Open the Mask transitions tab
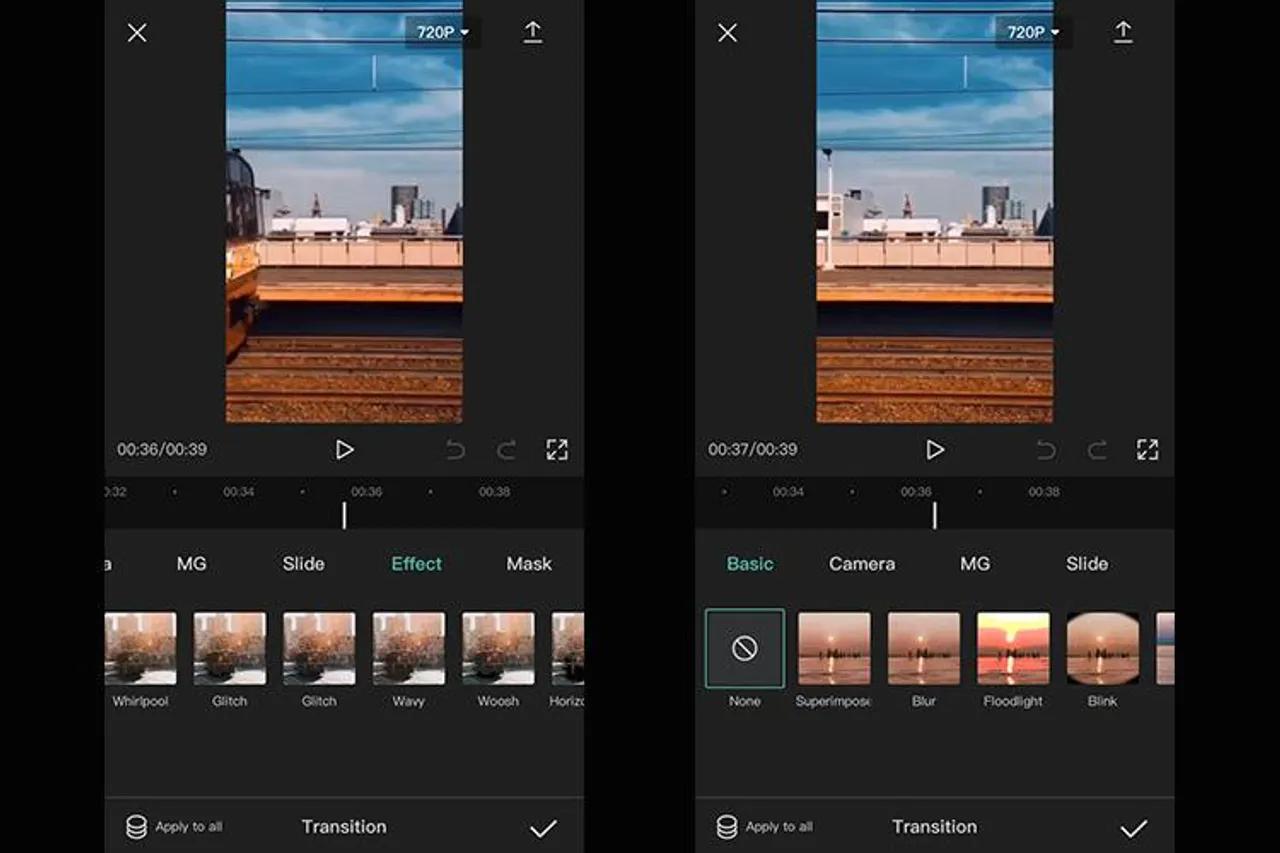 pyautogui.click(x=529, y=564)
